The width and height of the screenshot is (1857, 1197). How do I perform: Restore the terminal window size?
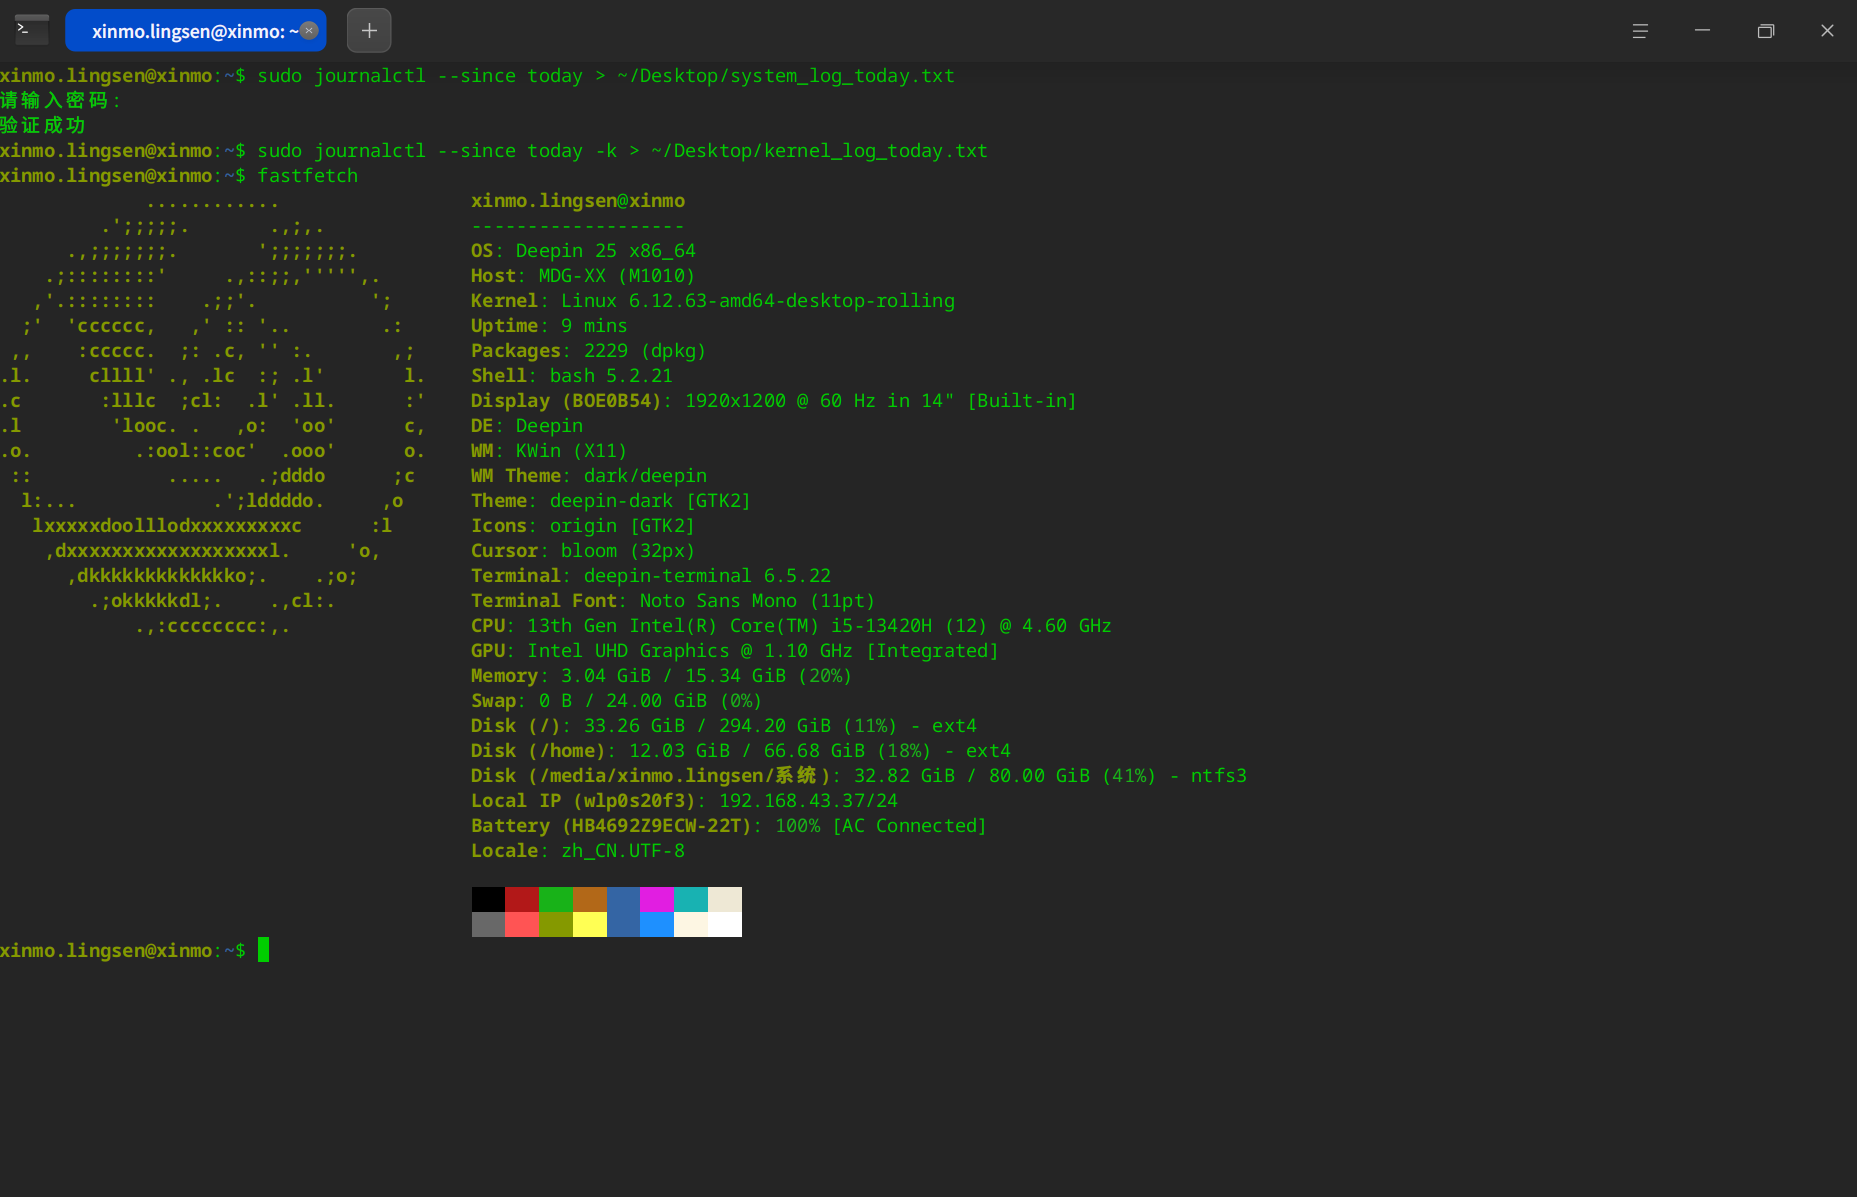1766,31
